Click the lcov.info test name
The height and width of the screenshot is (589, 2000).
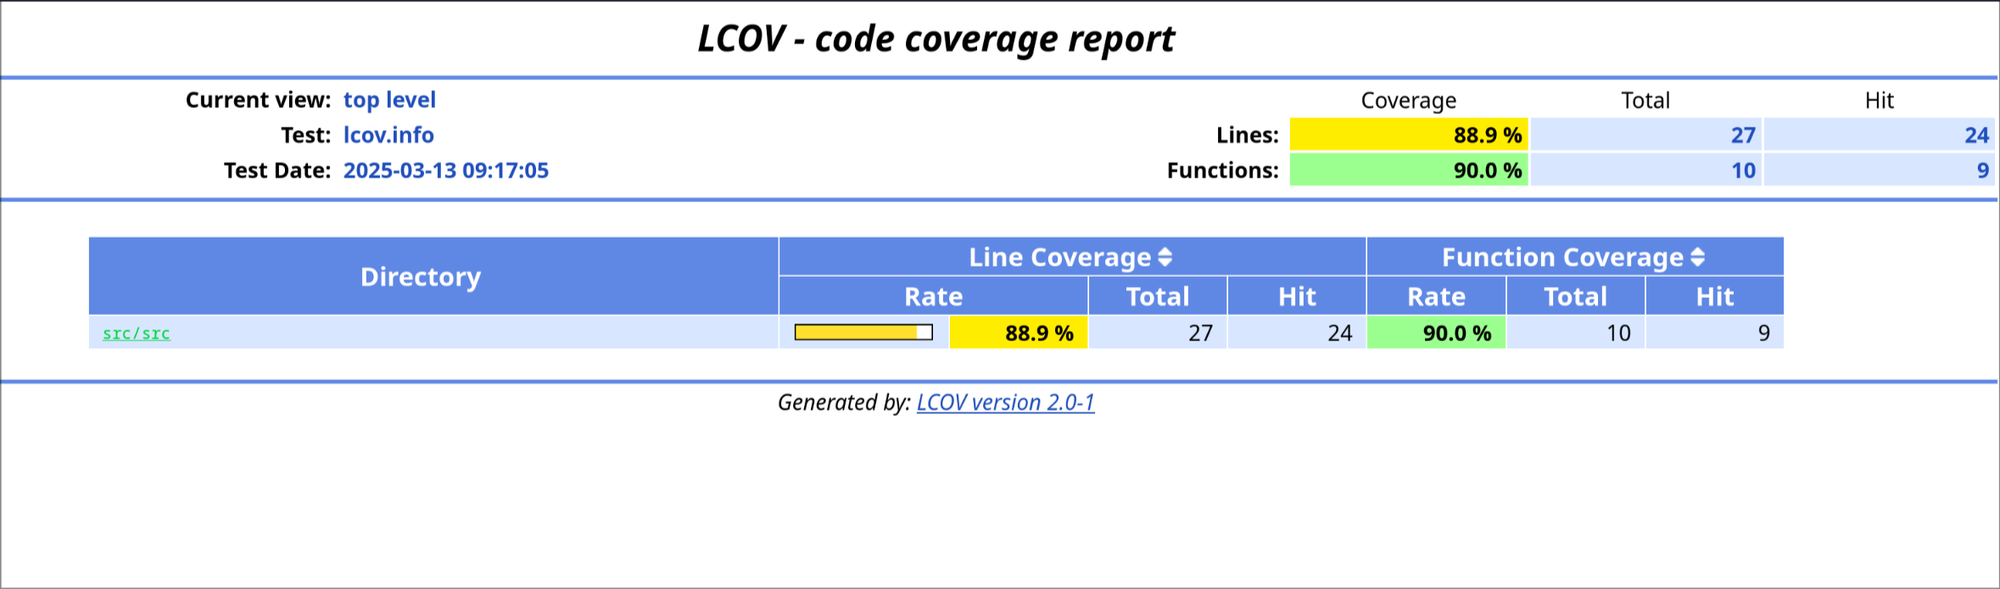pyautogui.click(x=388, y=135)
